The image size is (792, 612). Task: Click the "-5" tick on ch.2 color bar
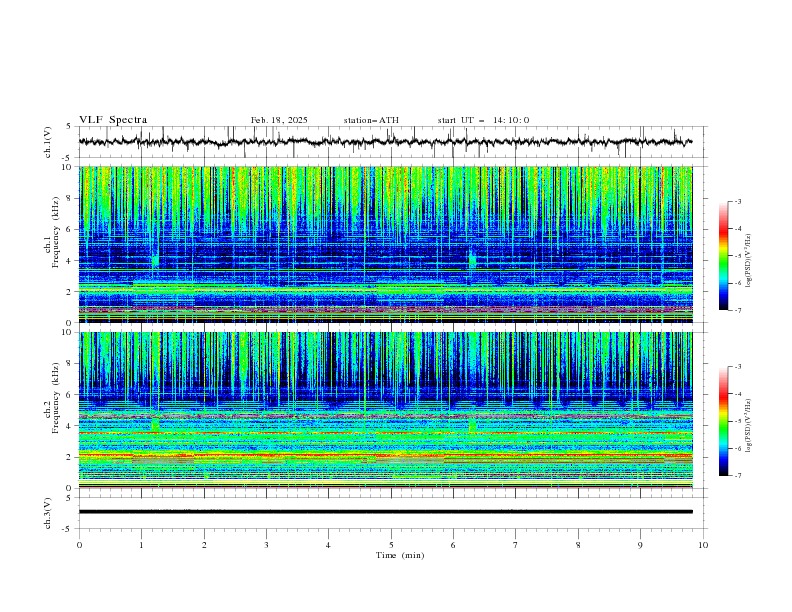click(x=737, y=421)
